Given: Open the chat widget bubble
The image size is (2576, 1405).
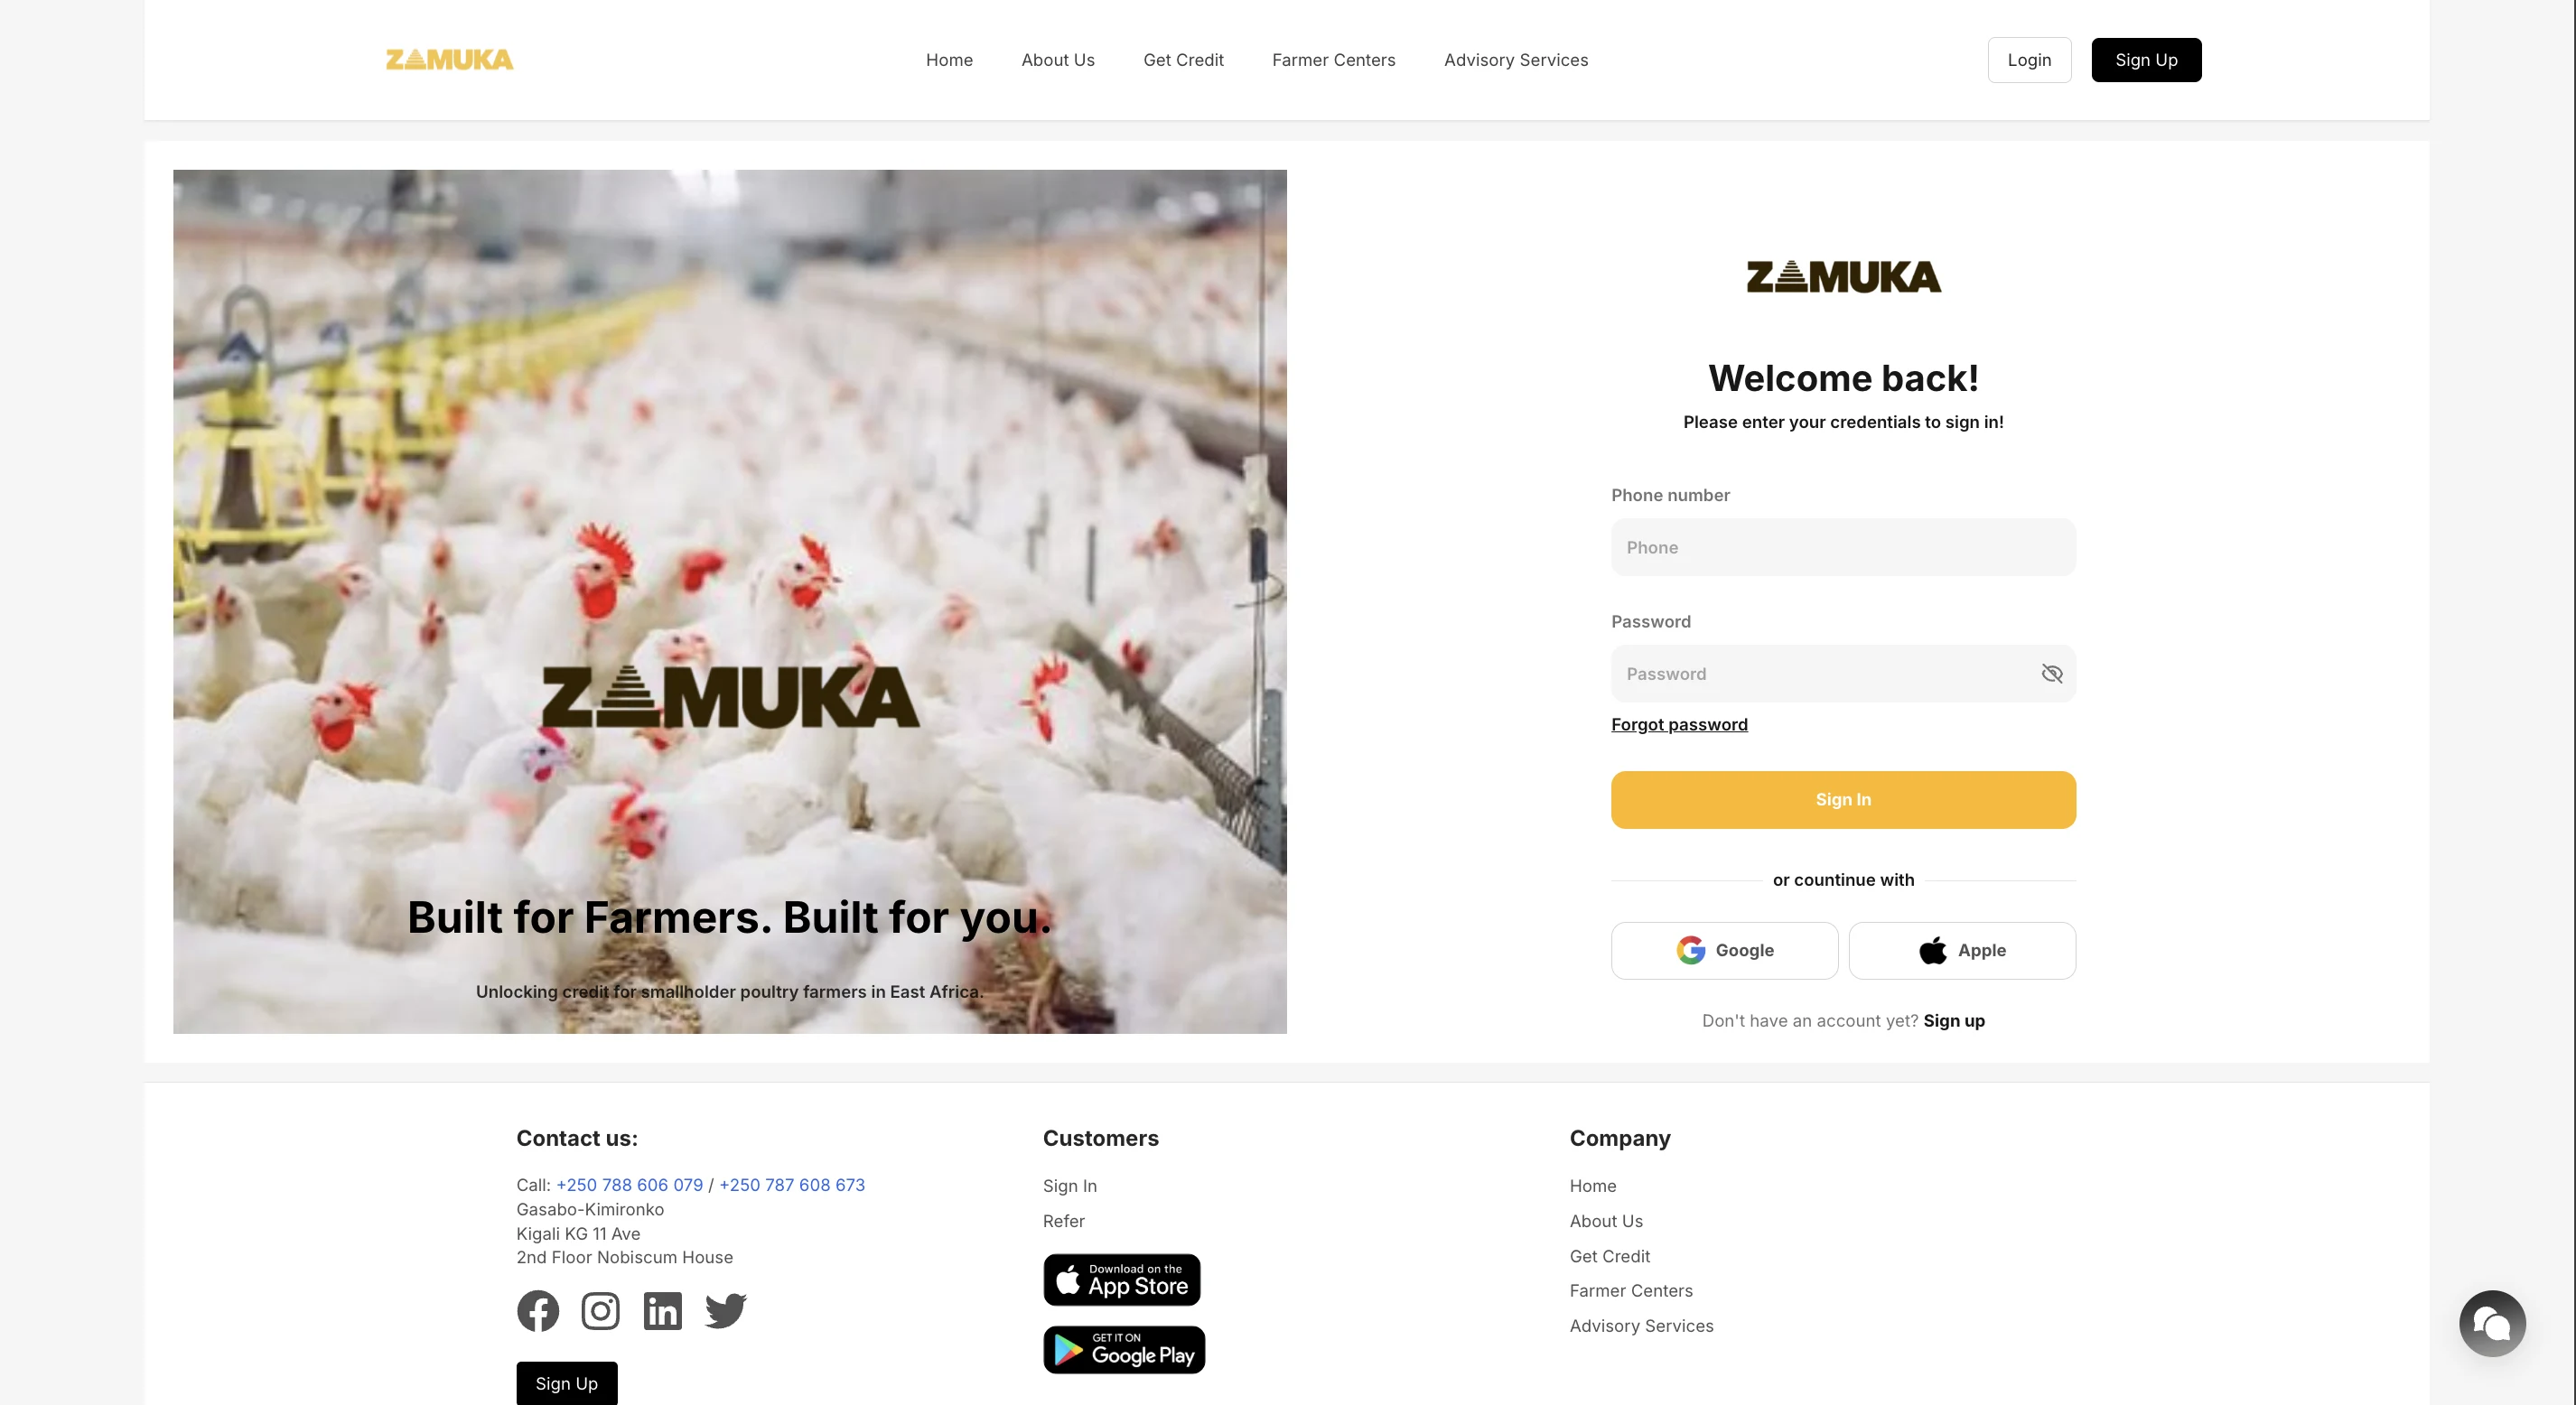Looking at the screenshot, I should (x=2492, y=1324).
